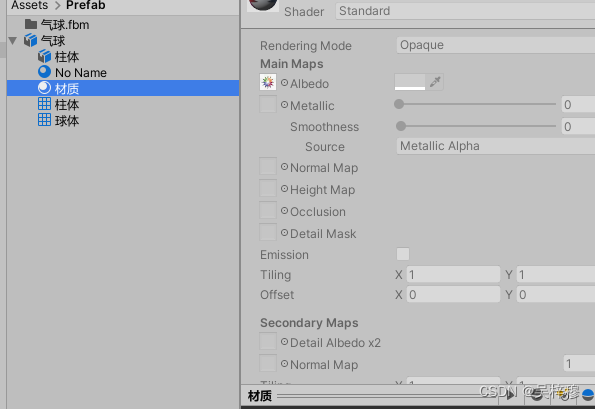Image resolution: width=595 pixels, height=409 pixels.
Task: Click the No Name material icon
Action: 44,72
